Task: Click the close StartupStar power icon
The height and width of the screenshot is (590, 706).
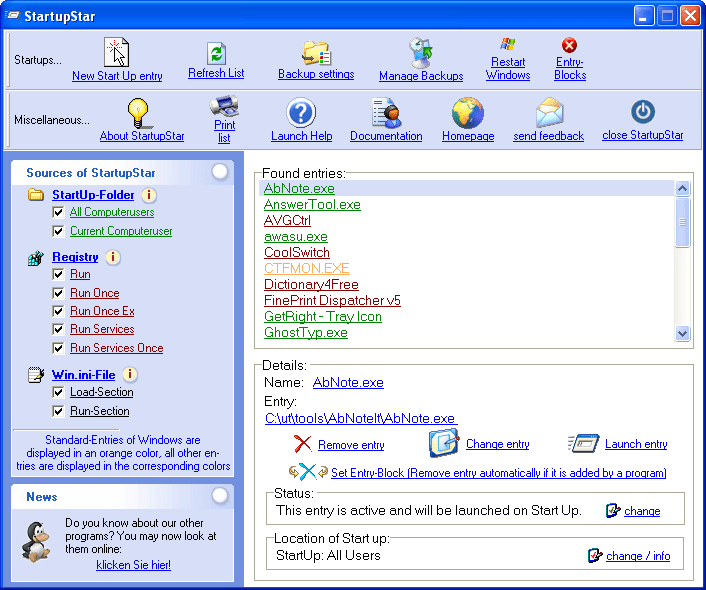Action: (x=643, y=112)
